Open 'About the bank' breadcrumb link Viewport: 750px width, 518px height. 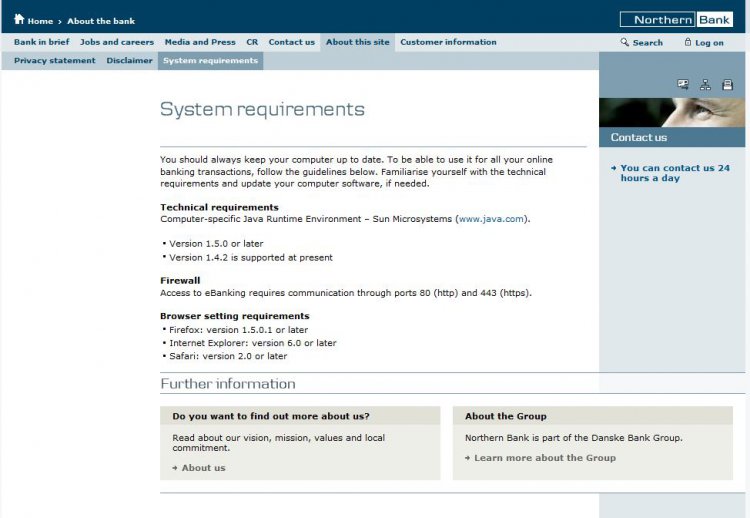coord(101,21)
